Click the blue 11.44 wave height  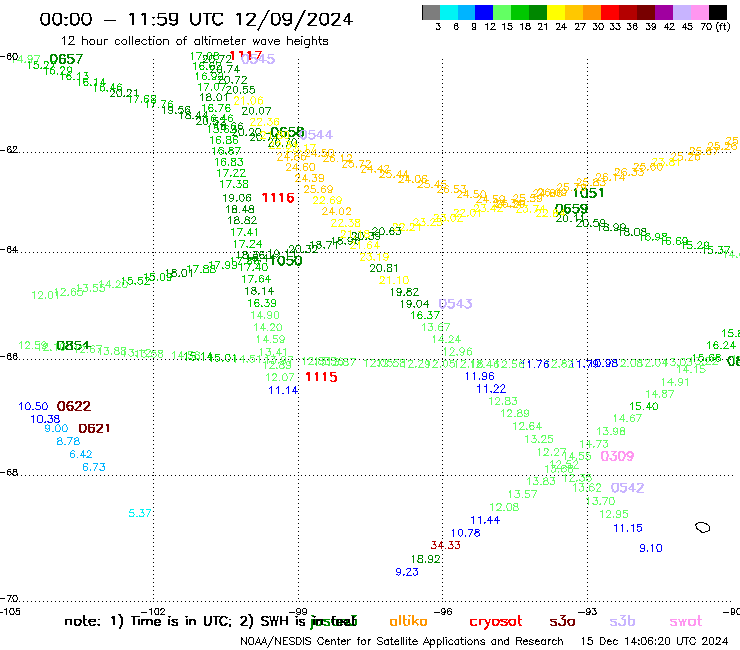pyautogui.click(x=485, y=520)
